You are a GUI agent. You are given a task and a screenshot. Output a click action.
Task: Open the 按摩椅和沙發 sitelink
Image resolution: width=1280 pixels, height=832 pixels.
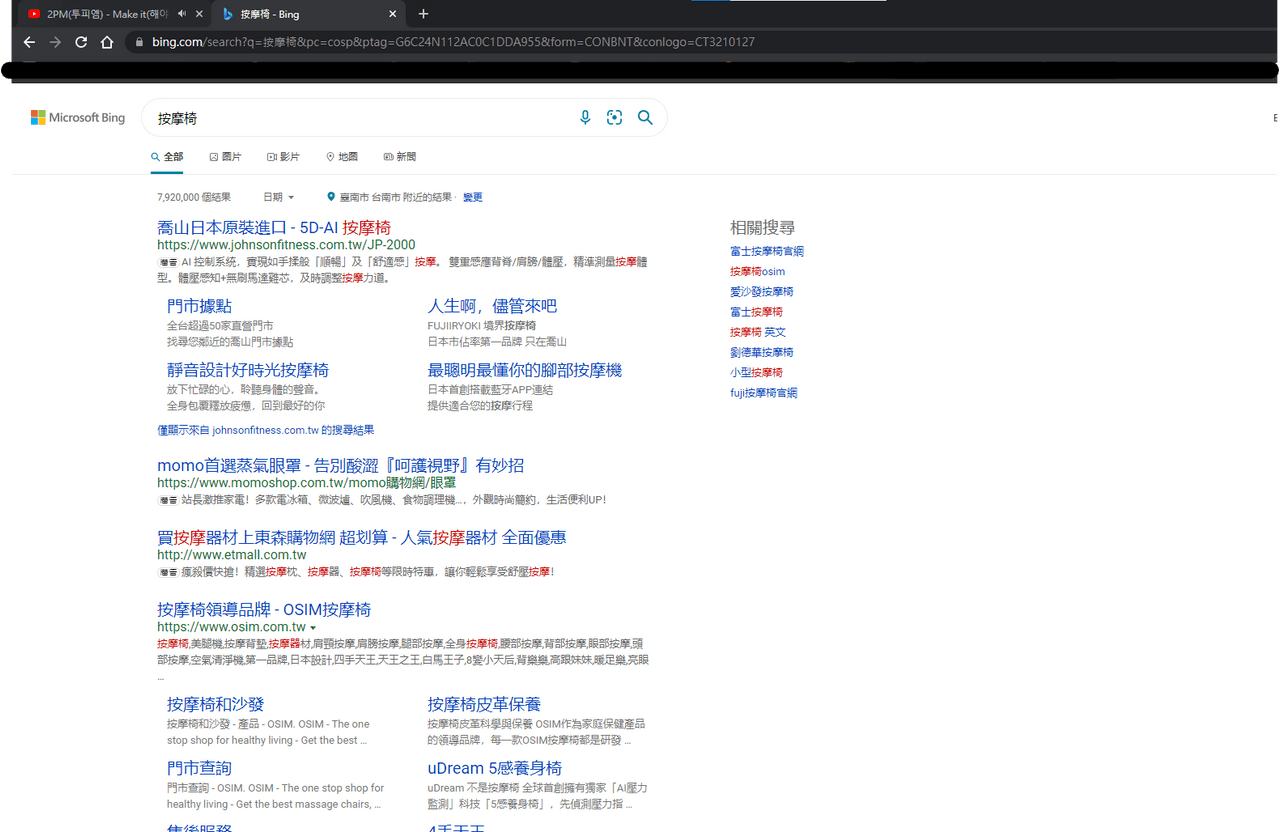pyautogui.click(x=215, y=704)
